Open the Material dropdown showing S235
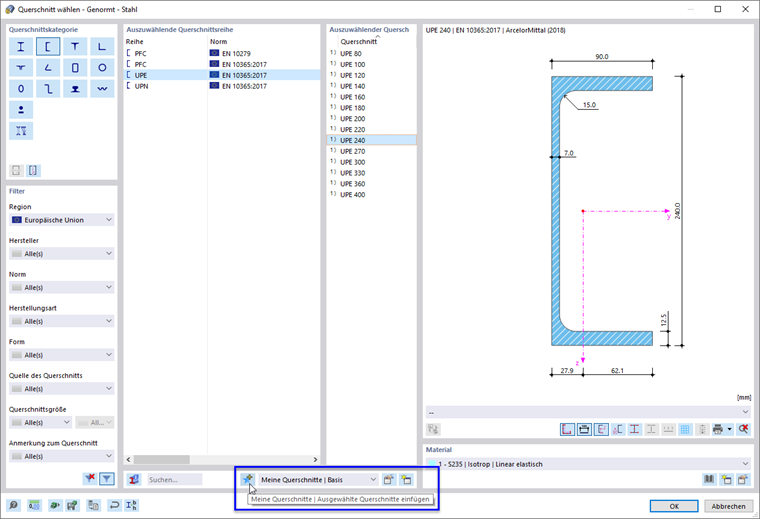The width and height of the screenshot is (760, 519). 588,464
